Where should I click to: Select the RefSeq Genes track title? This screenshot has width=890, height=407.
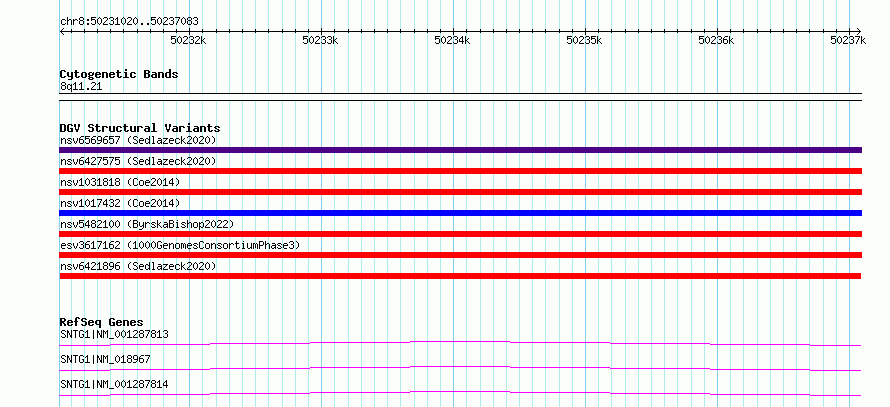point(101,322)
